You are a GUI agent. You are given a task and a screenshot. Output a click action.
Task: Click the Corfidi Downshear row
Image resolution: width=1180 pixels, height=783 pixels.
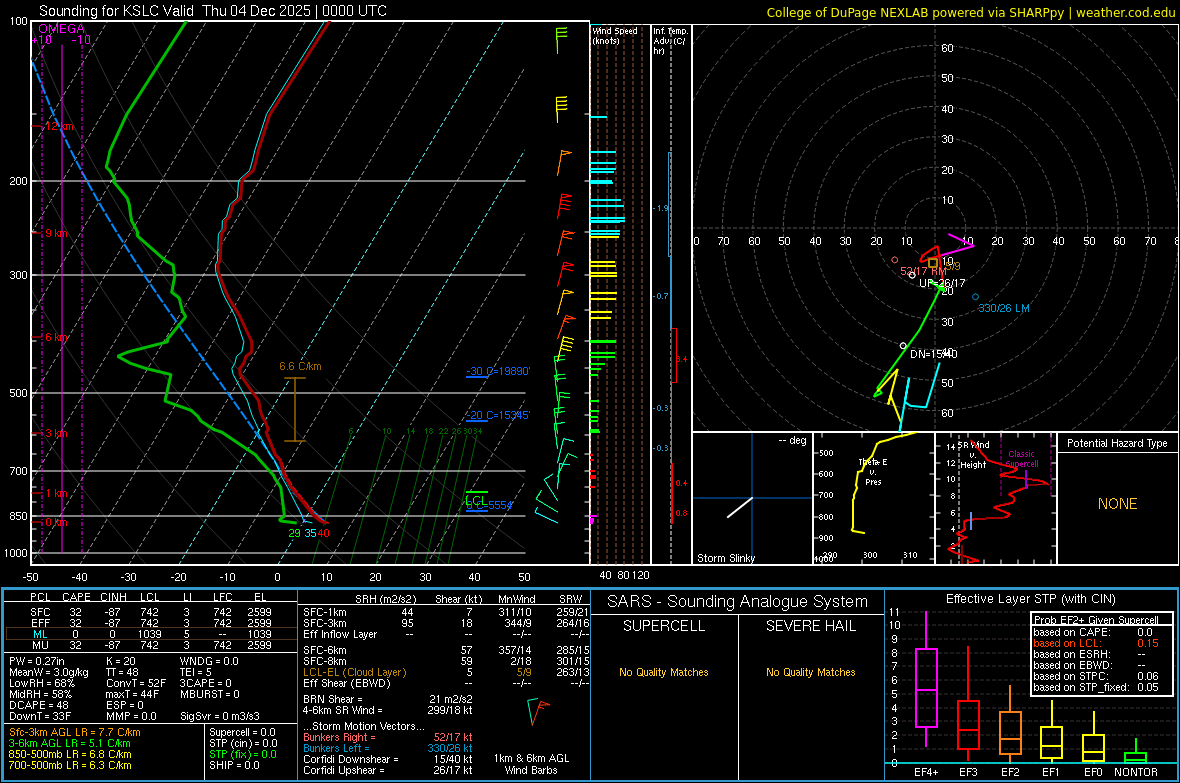[388, 759]
